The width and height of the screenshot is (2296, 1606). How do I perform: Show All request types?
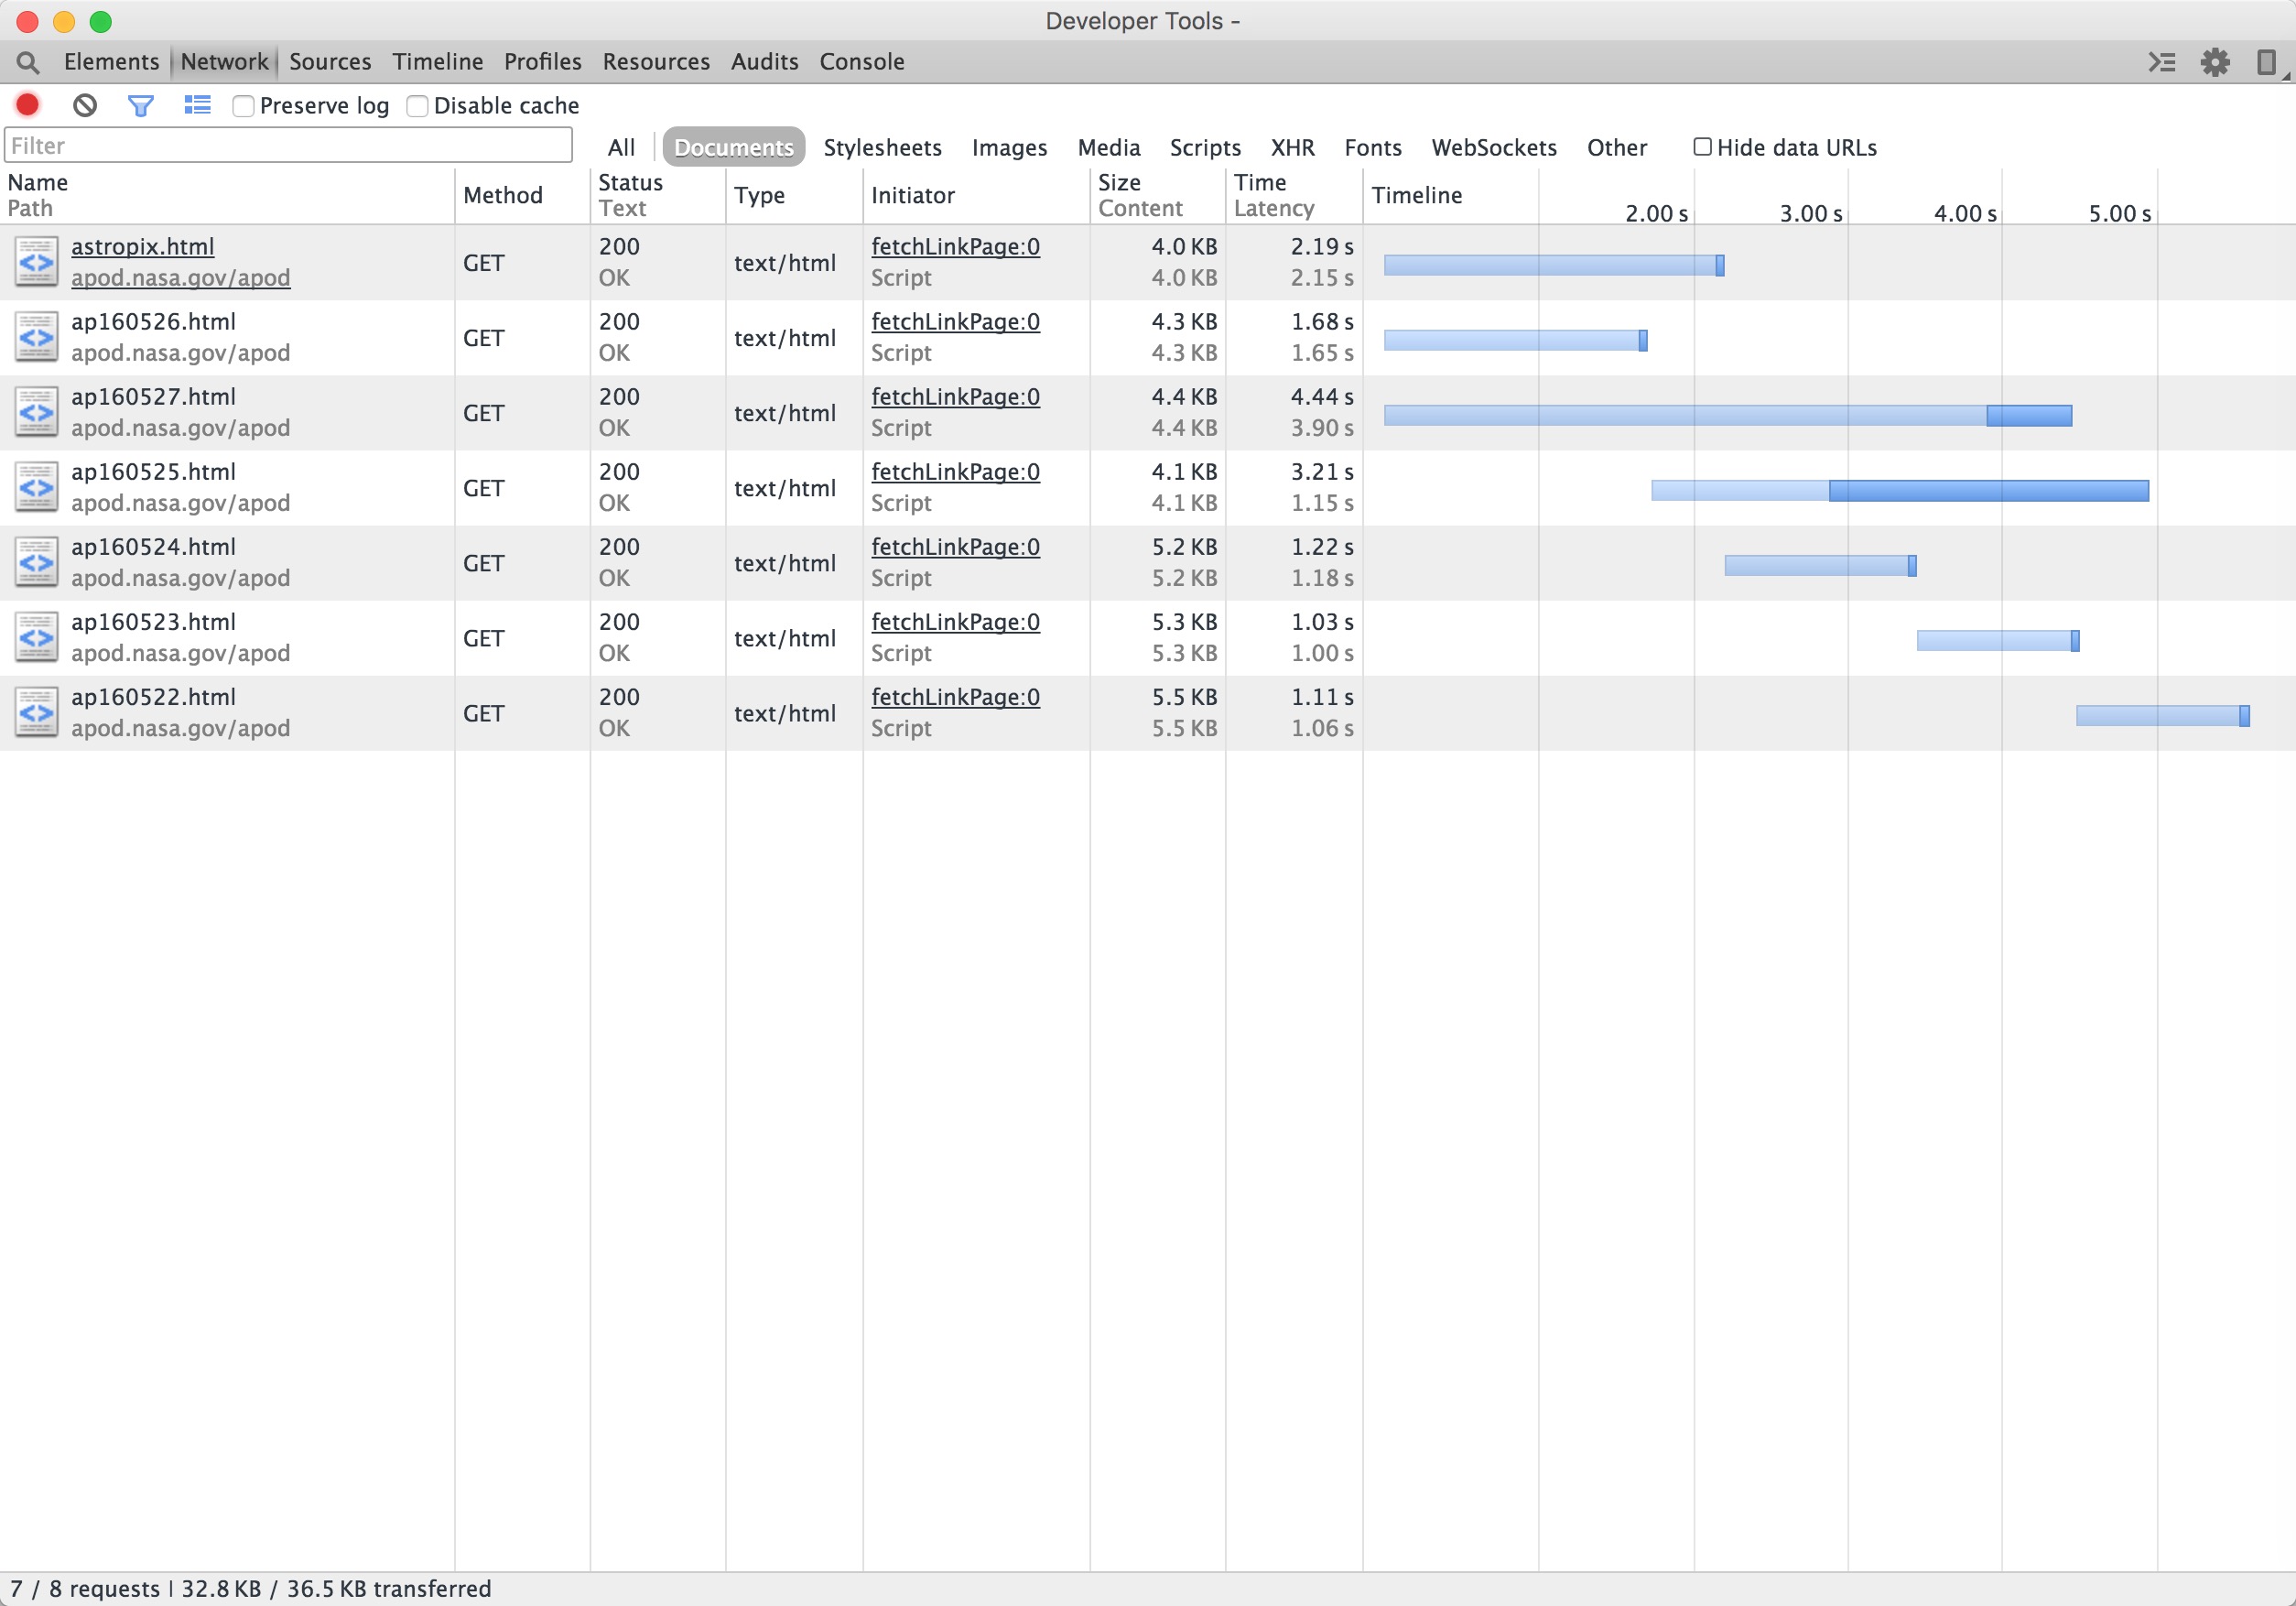[621, 148]
